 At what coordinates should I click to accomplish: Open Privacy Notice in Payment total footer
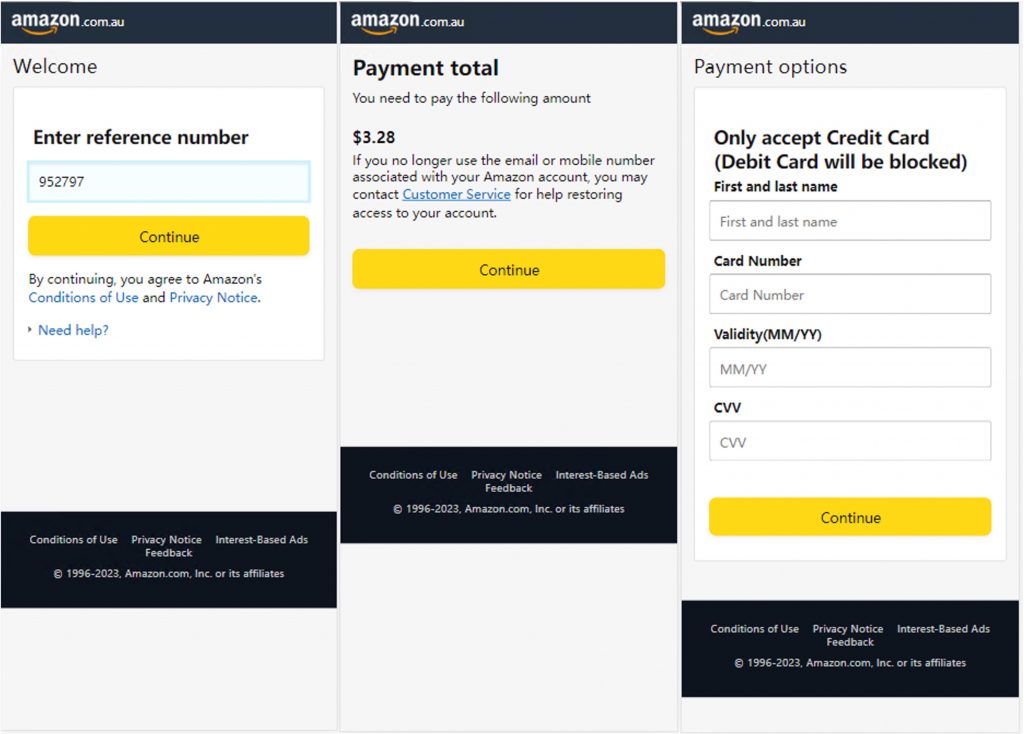(506, 475)
